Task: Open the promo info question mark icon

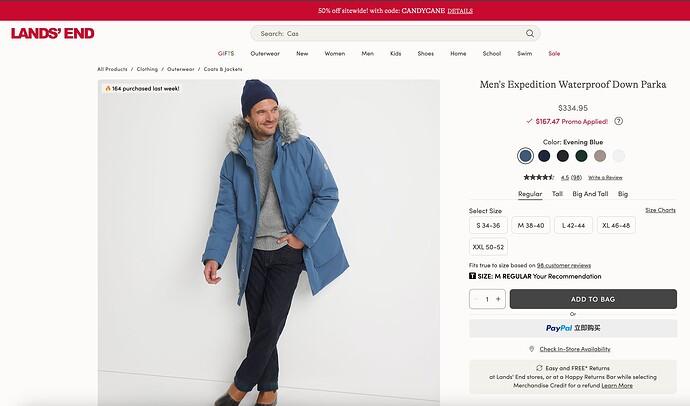Action: 618,121
